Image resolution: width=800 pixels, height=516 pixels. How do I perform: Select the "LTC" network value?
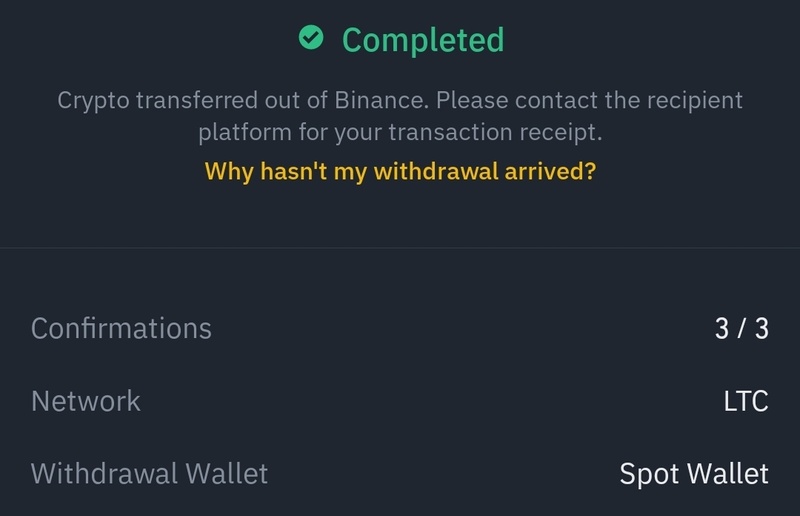click(x=744, y=402)
